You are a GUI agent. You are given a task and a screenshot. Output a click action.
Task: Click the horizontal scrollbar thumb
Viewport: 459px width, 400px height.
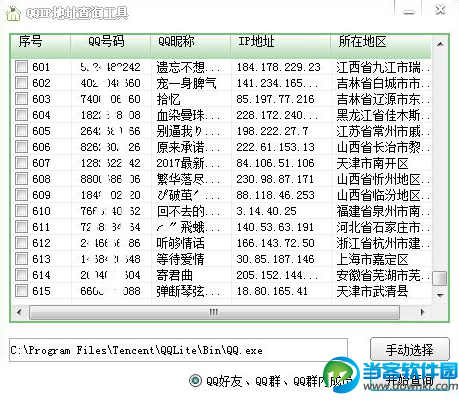tap(214, 312)
